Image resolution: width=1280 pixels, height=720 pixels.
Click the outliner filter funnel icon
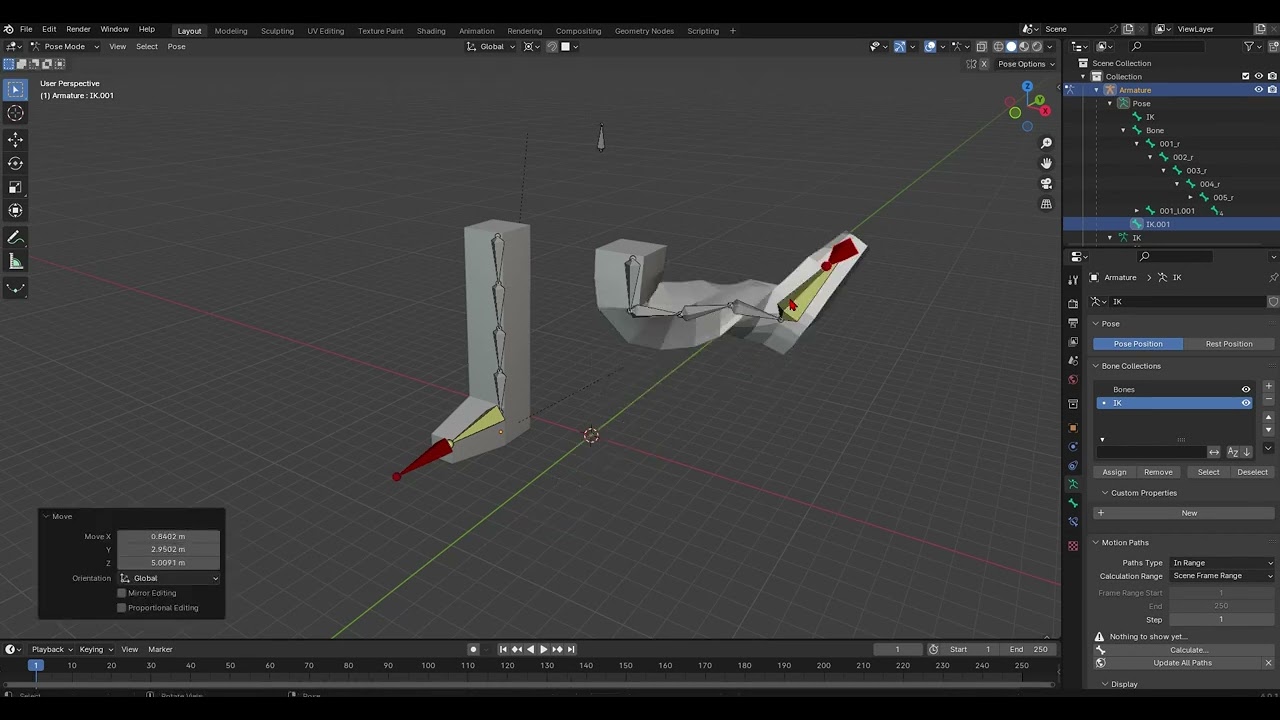click(x=1250, y=46)
